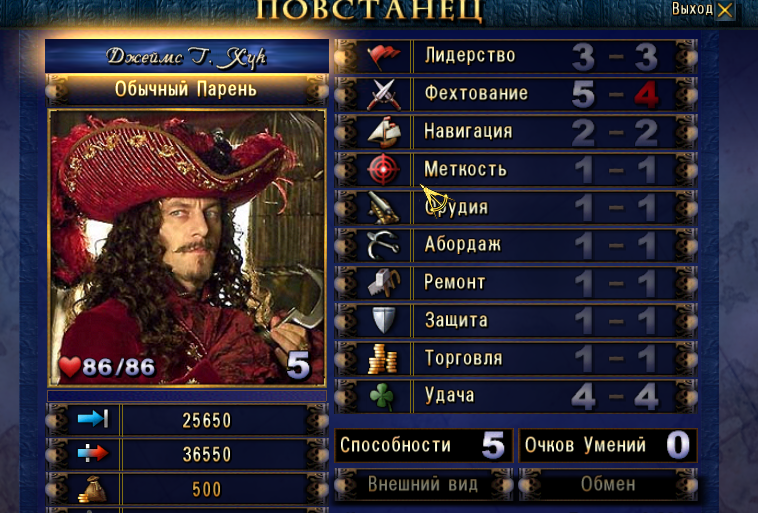Click the character portrait of Джеймс Хук
This screenshot has height=513, width=758.
tap(187, 247)
